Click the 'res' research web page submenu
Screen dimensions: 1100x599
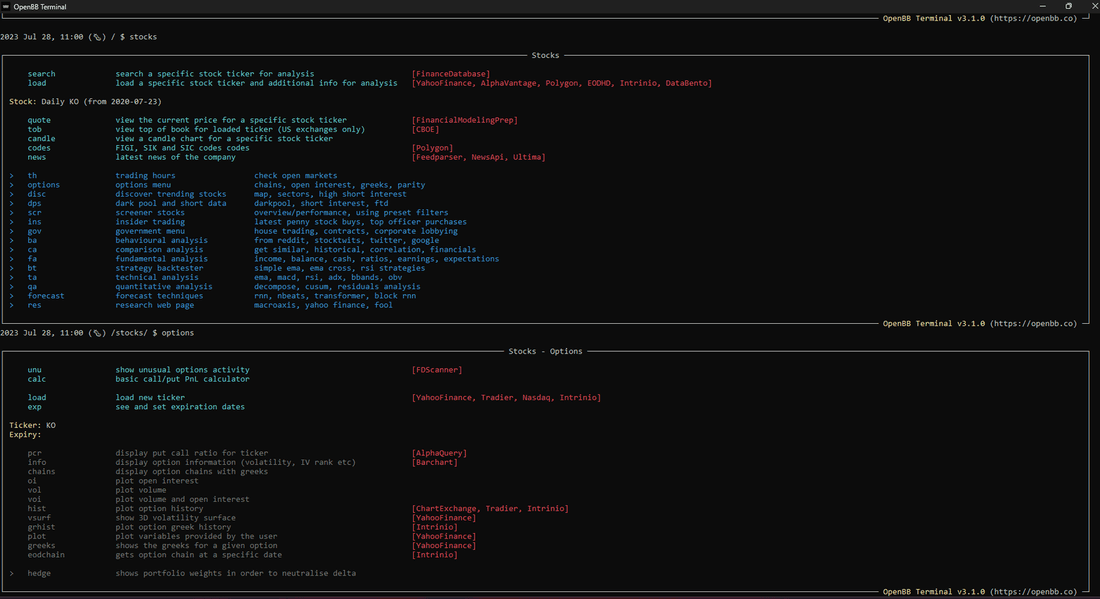[x=34, y=305]
